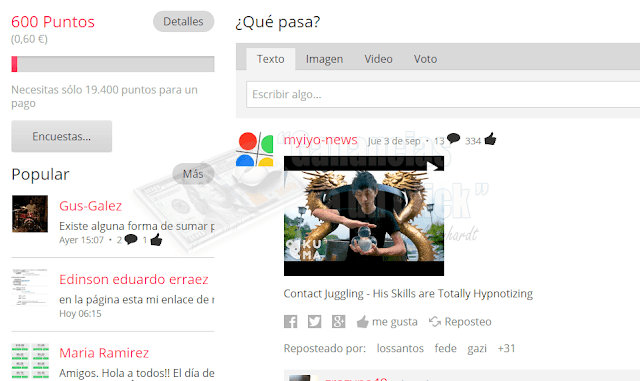
Task: Click the comment icon on Gus-Galez post
Action: tap(131, 239)
